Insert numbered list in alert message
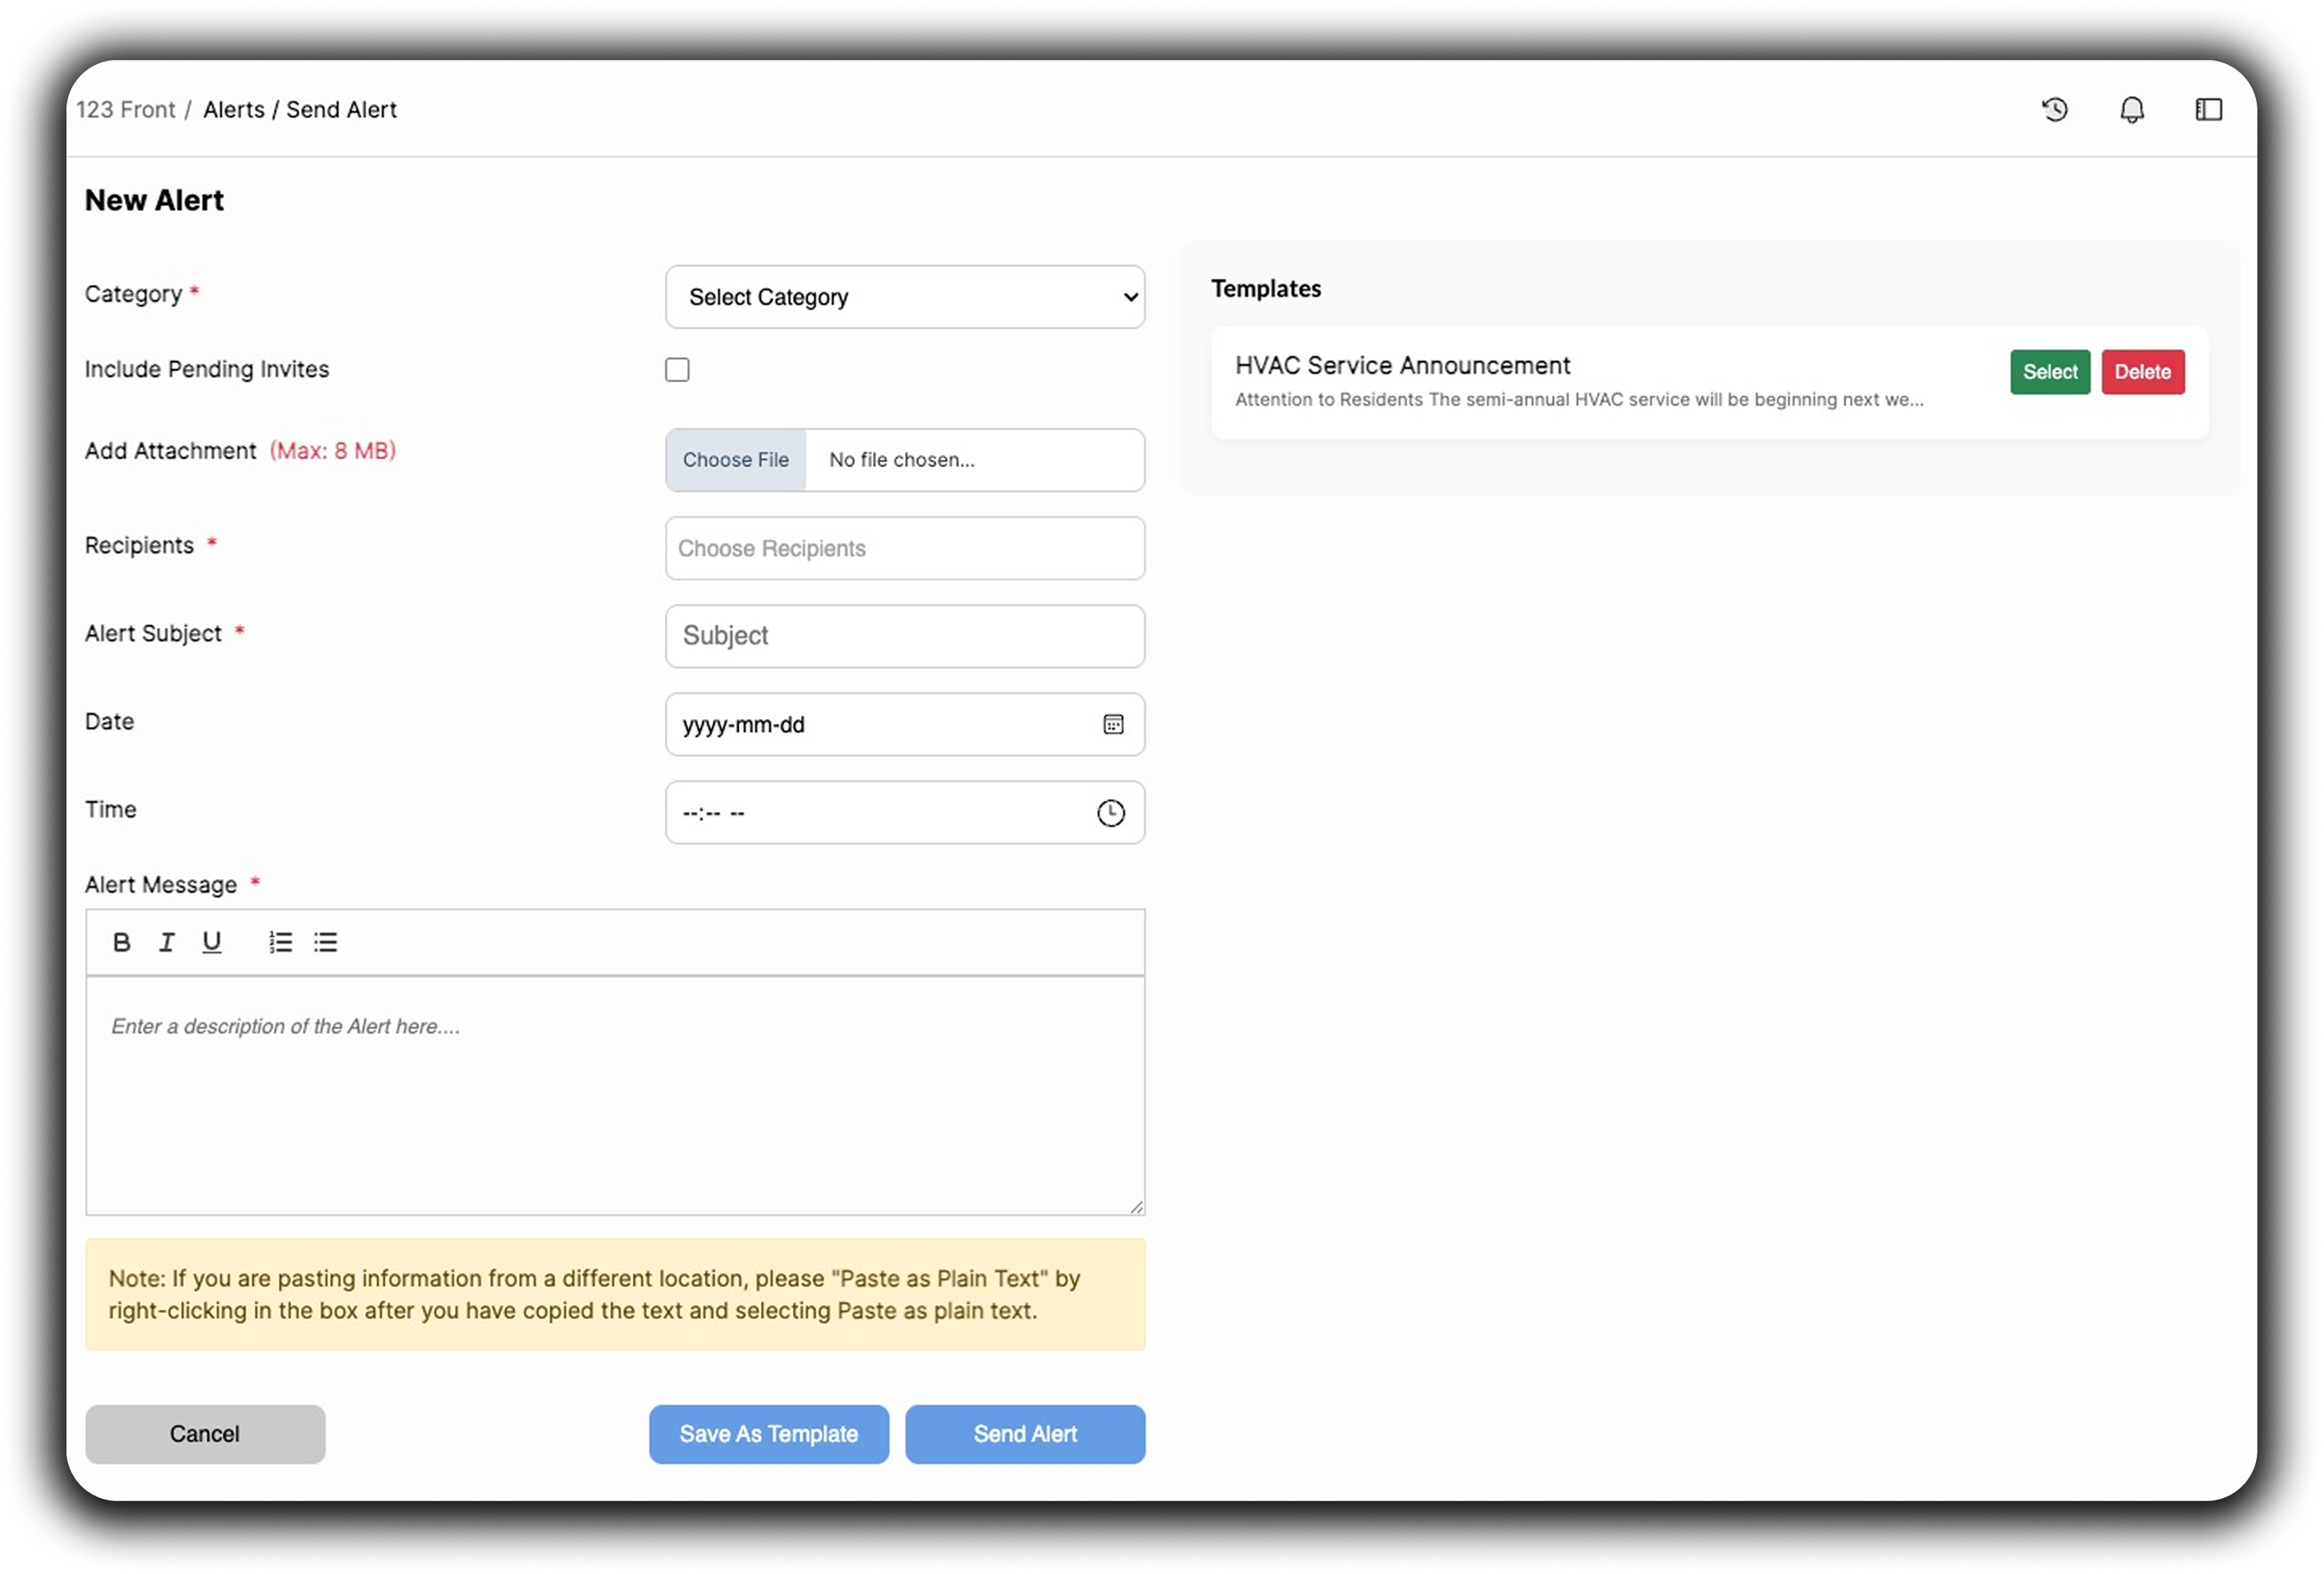Image resolution: width=2324 pixels, height=1574 pixels. pyautogui.click(x=280, y=942)
